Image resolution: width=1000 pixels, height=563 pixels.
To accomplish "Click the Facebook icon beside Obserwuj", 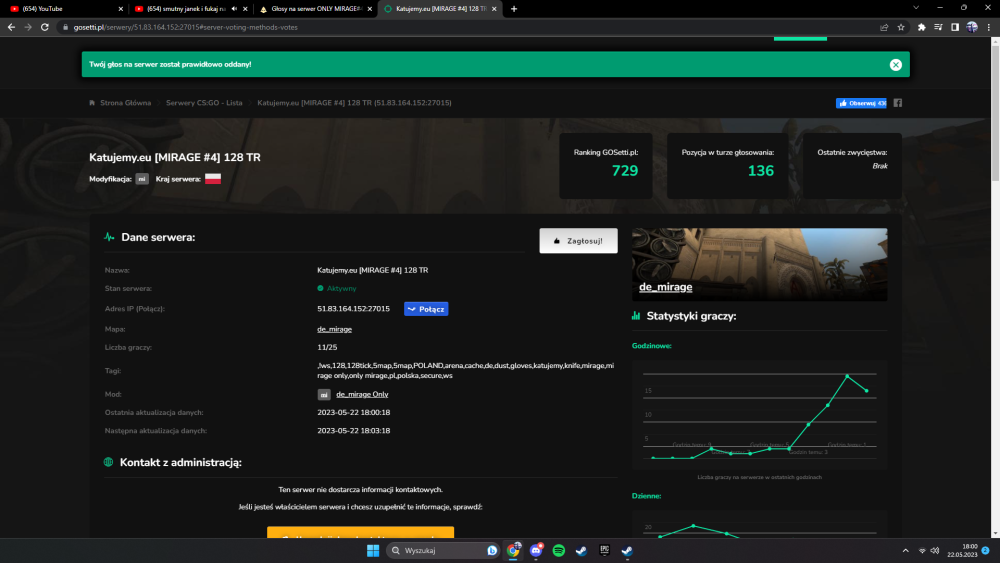I will coord(897,103).
